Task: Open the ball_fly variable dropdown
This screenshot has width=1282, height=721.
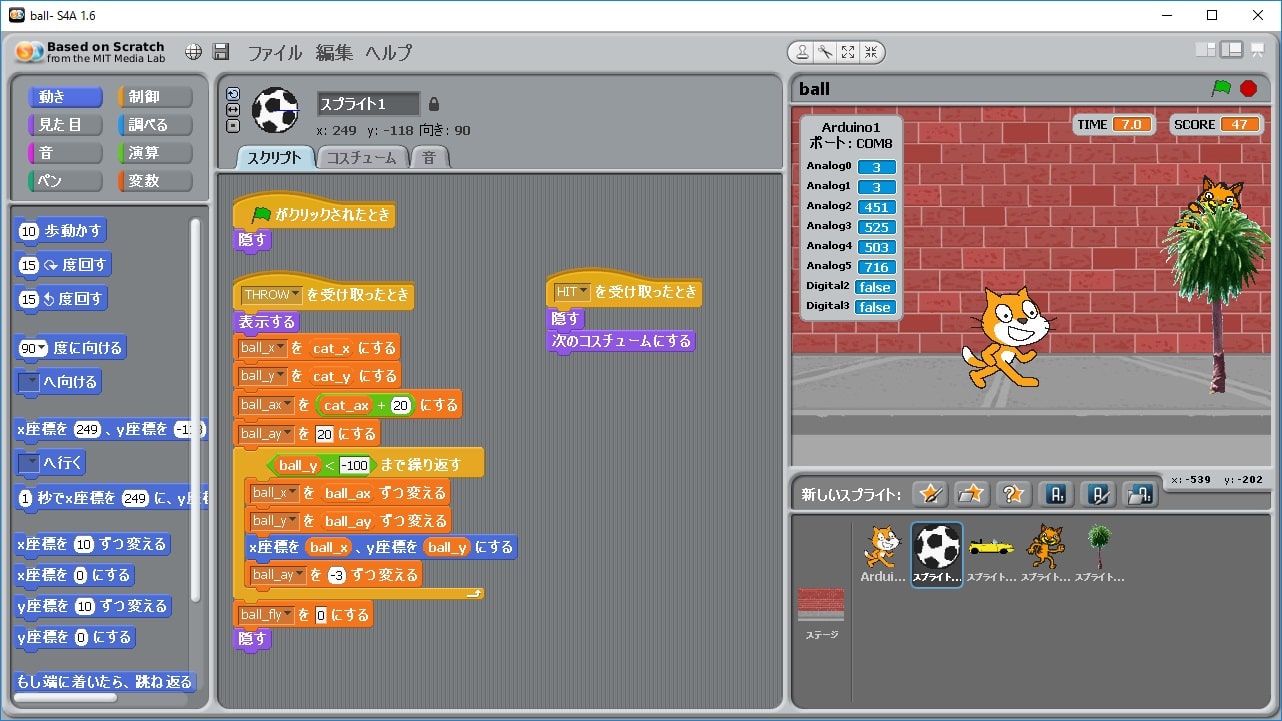Action: [266, 615]
